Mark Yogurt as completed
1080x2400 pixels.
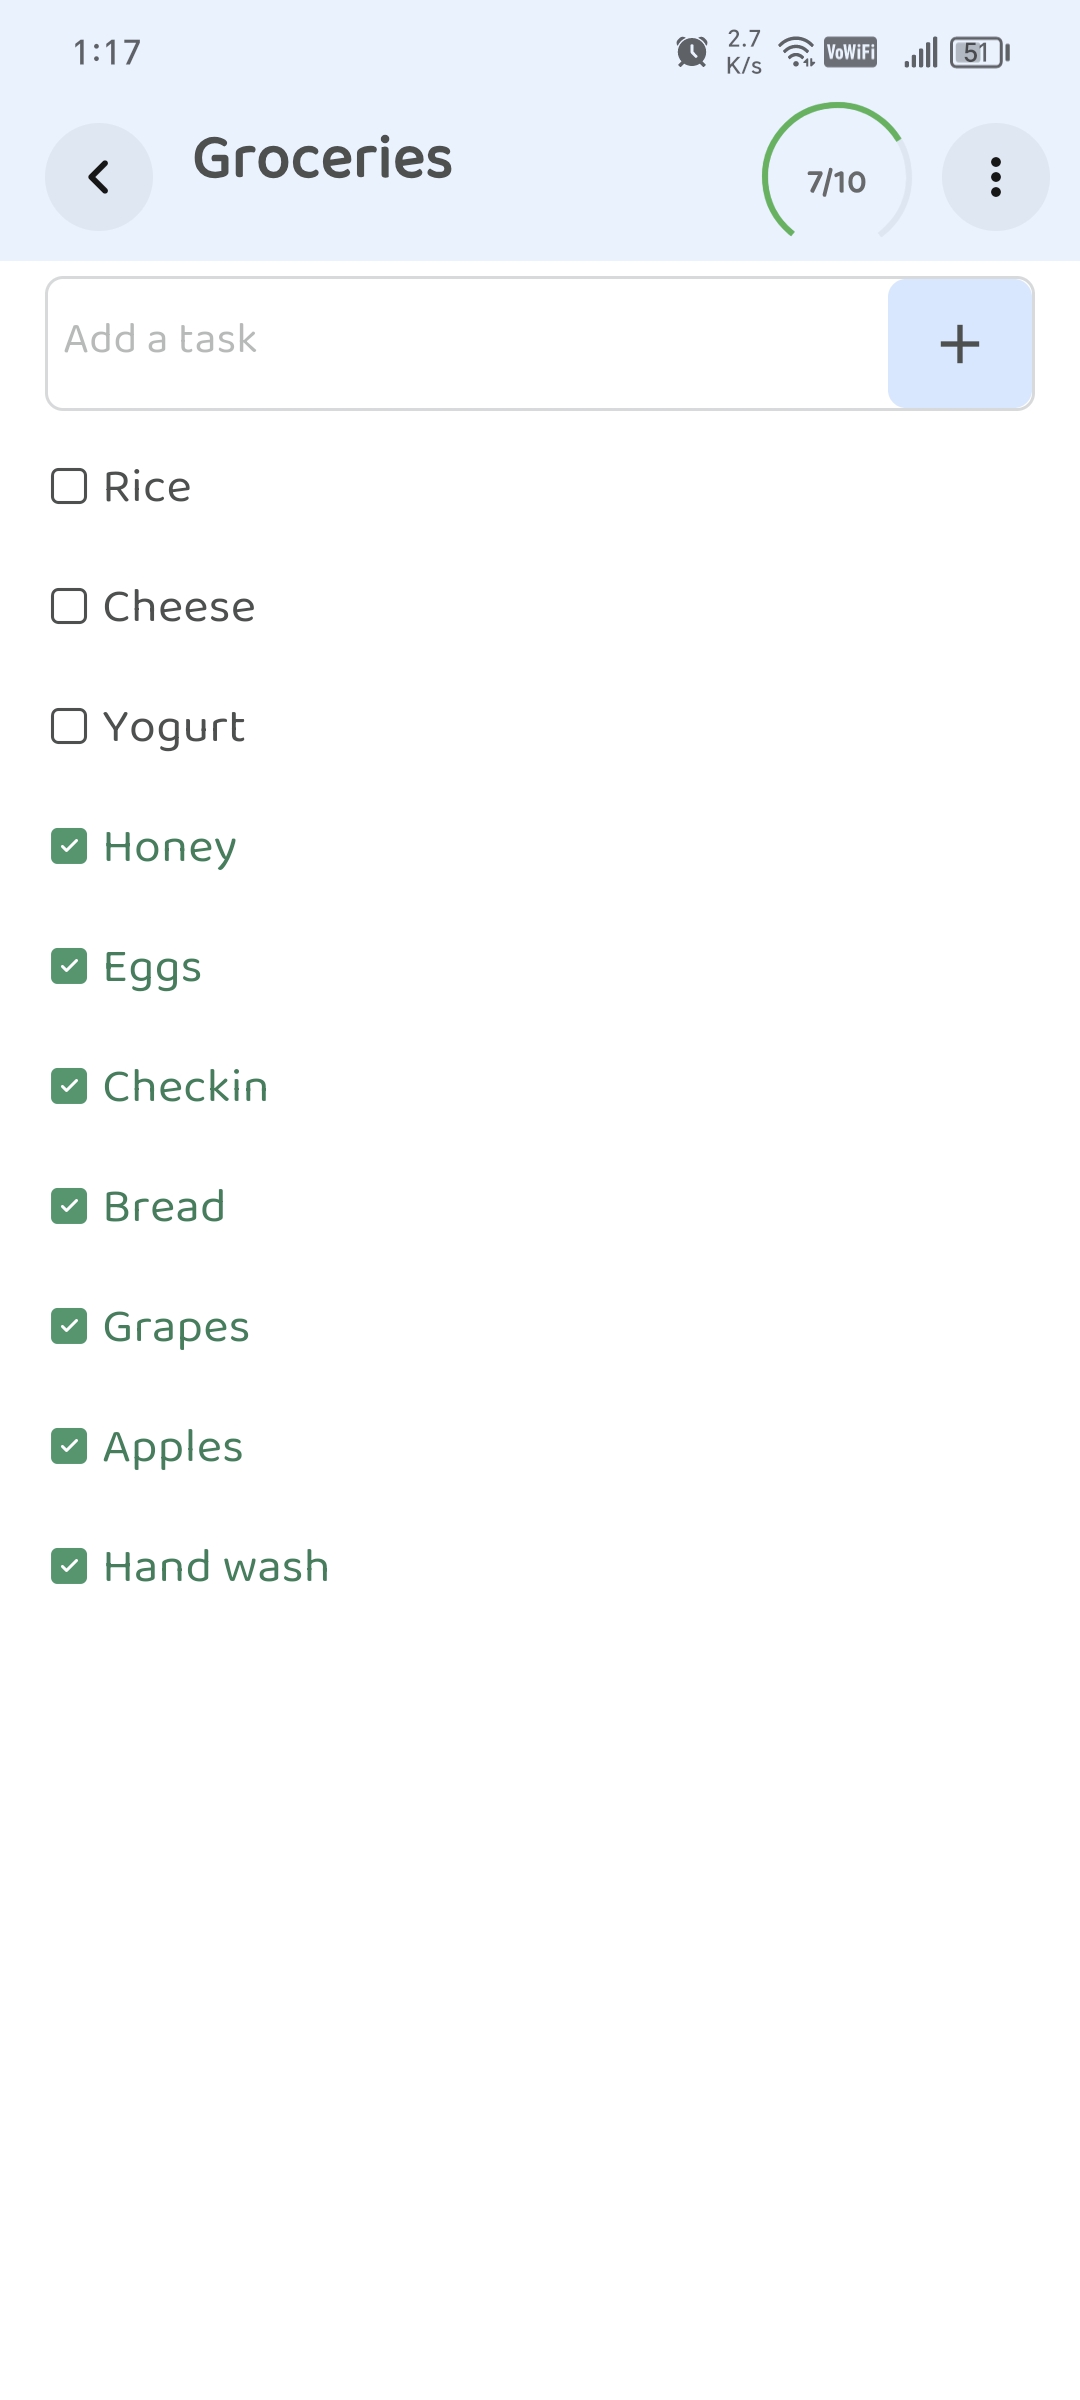[69, 727]
